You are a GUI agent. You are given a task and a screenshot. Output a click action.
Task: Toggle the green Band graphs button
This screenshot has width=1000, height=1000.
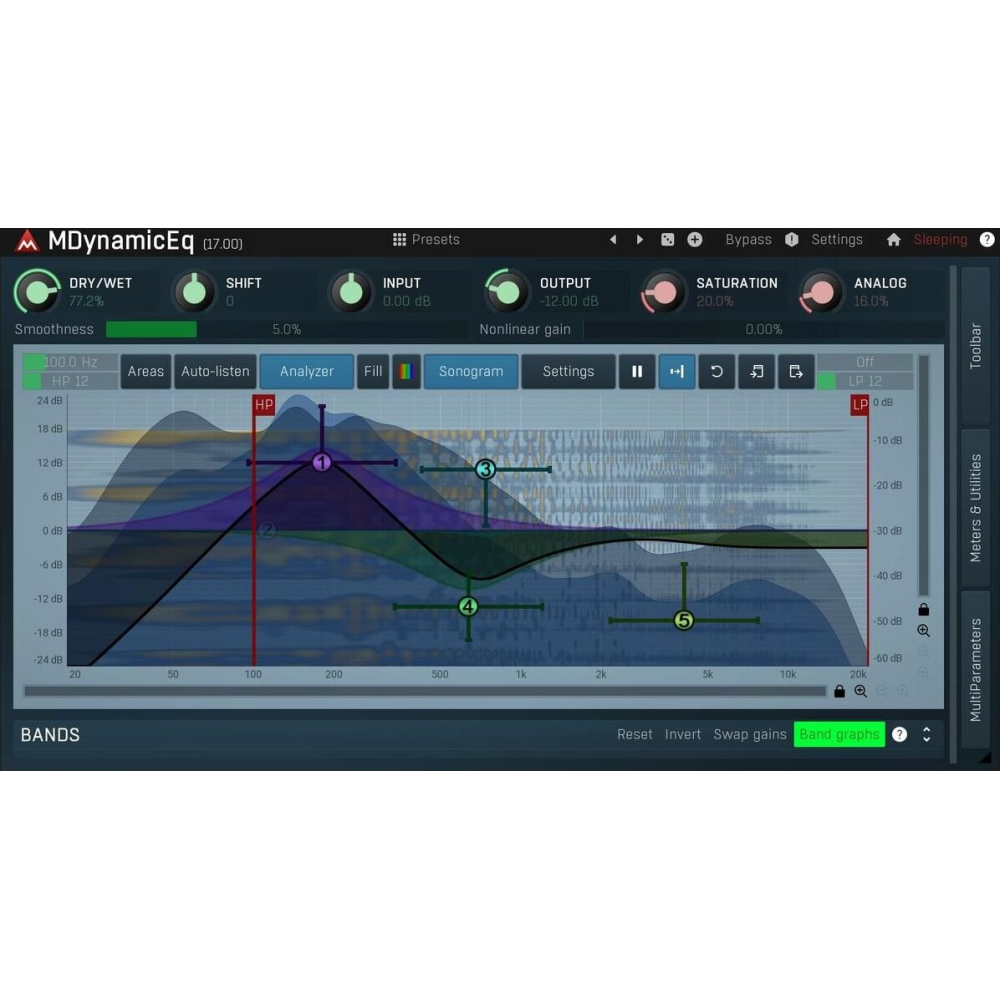pyautogui.click(x=839, y=734)
